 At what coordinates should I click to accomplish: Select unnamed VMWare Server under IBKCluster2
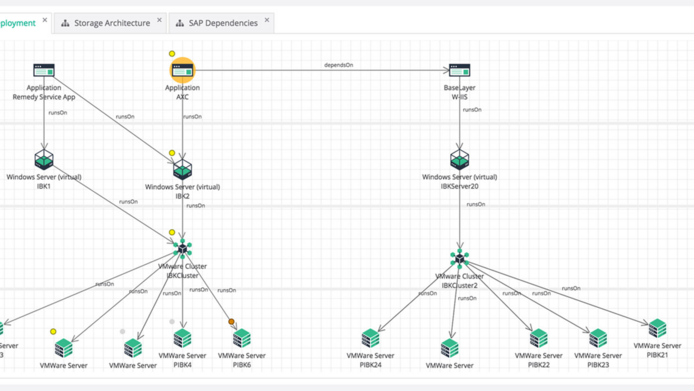(450, 348)
